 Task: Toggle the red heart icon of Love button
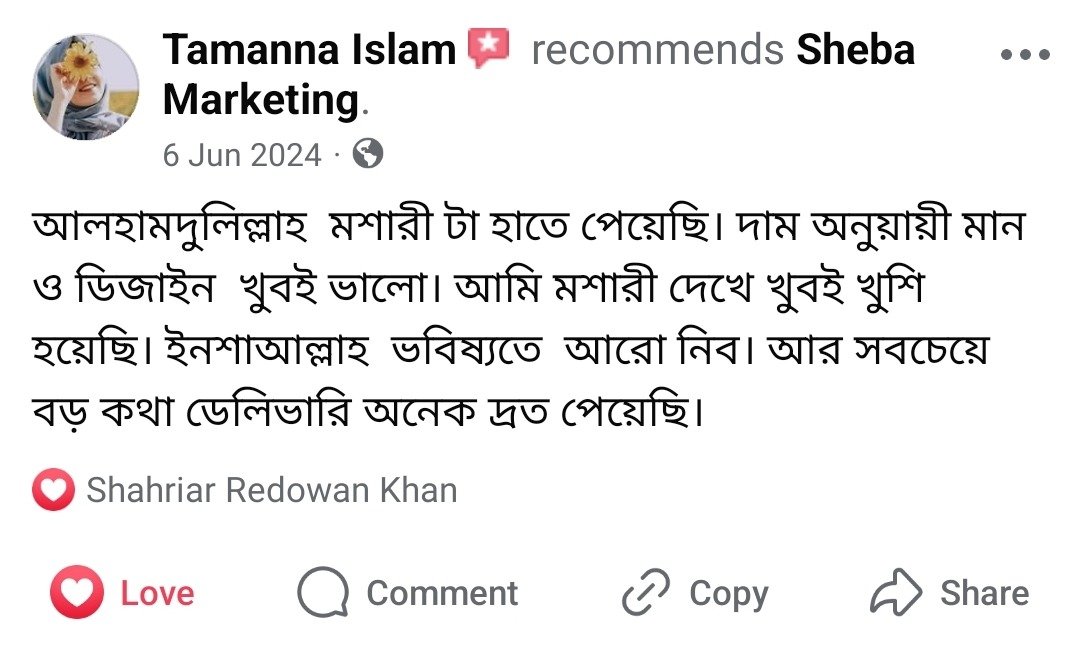tap(76, 593)
